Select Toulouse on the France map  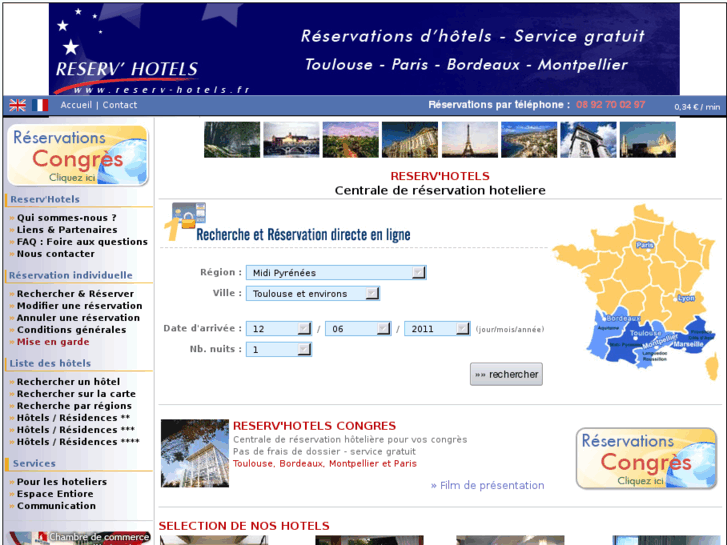click(645, 333)
